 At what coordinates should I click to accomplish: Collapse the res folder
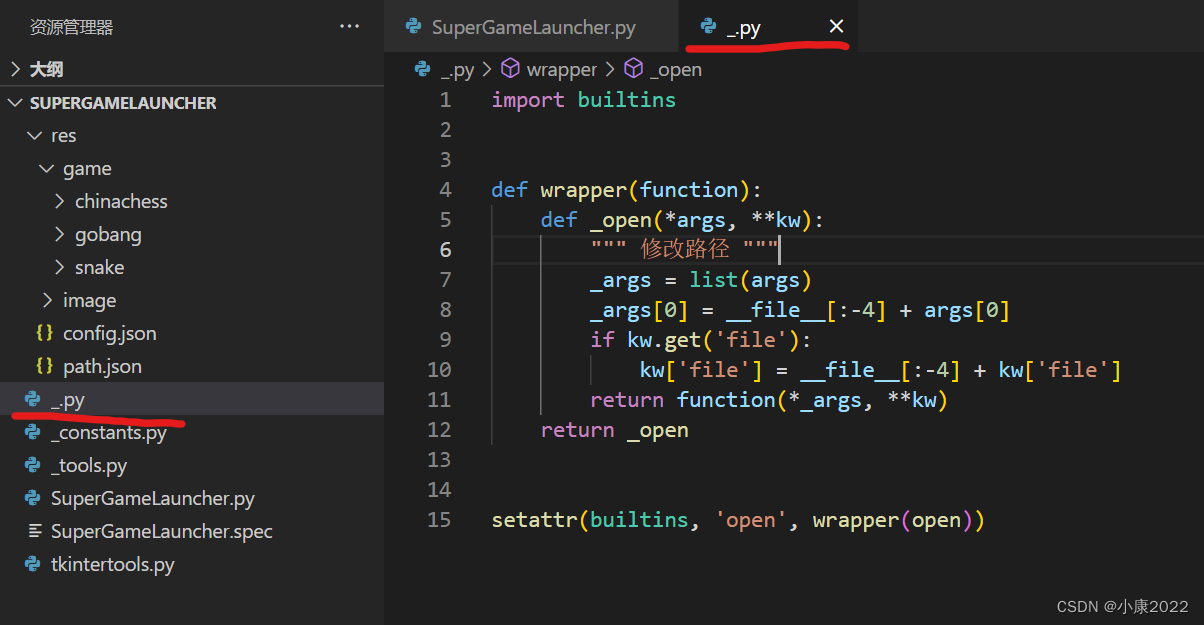(x=192, y=135)
